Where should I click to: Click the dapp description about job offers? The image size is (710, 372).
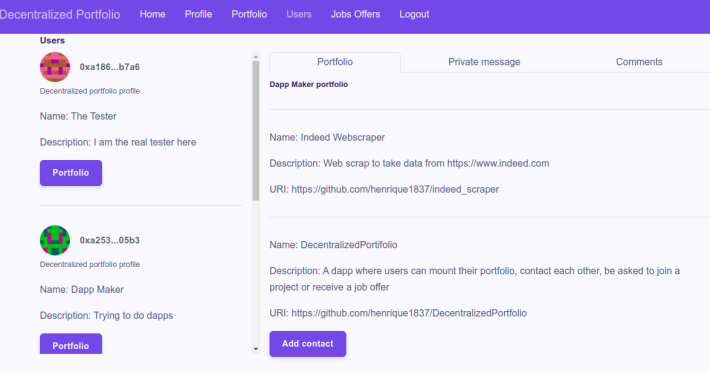[x=475, y=279]
